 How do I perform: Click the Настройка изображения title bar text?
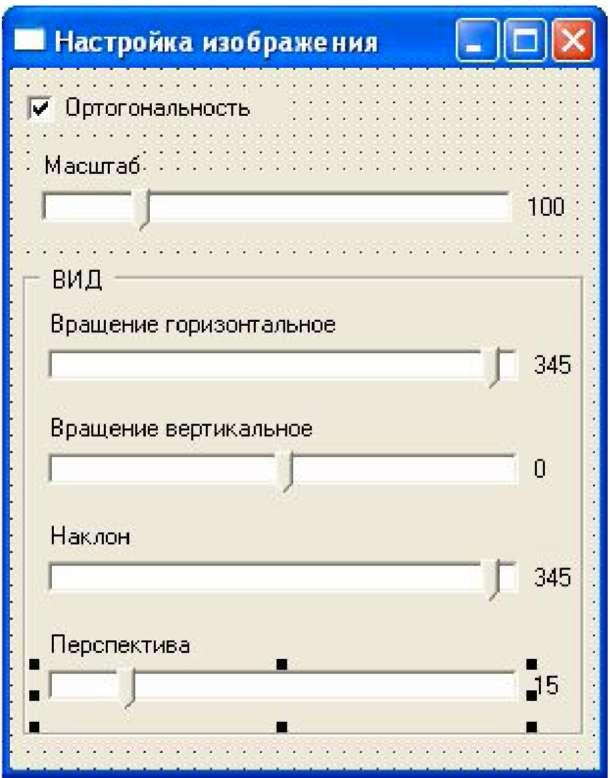(216, 42)
